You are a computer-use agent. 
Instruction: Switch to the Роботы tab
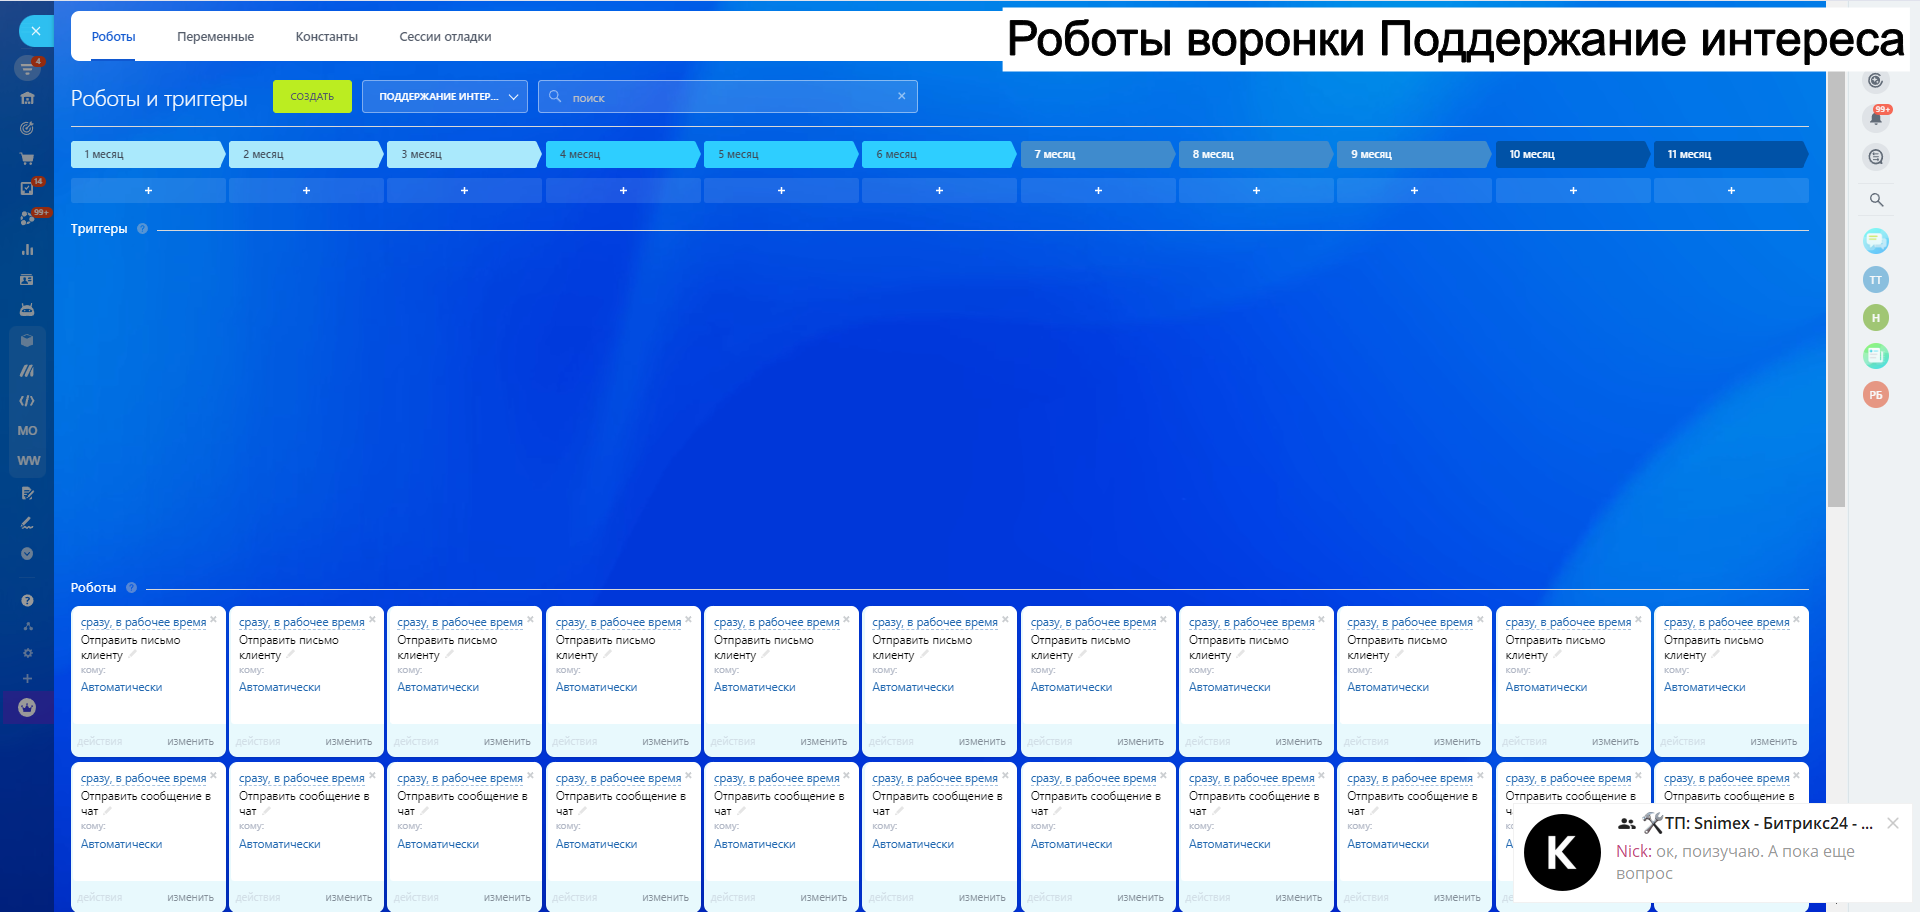pos(113,37)
